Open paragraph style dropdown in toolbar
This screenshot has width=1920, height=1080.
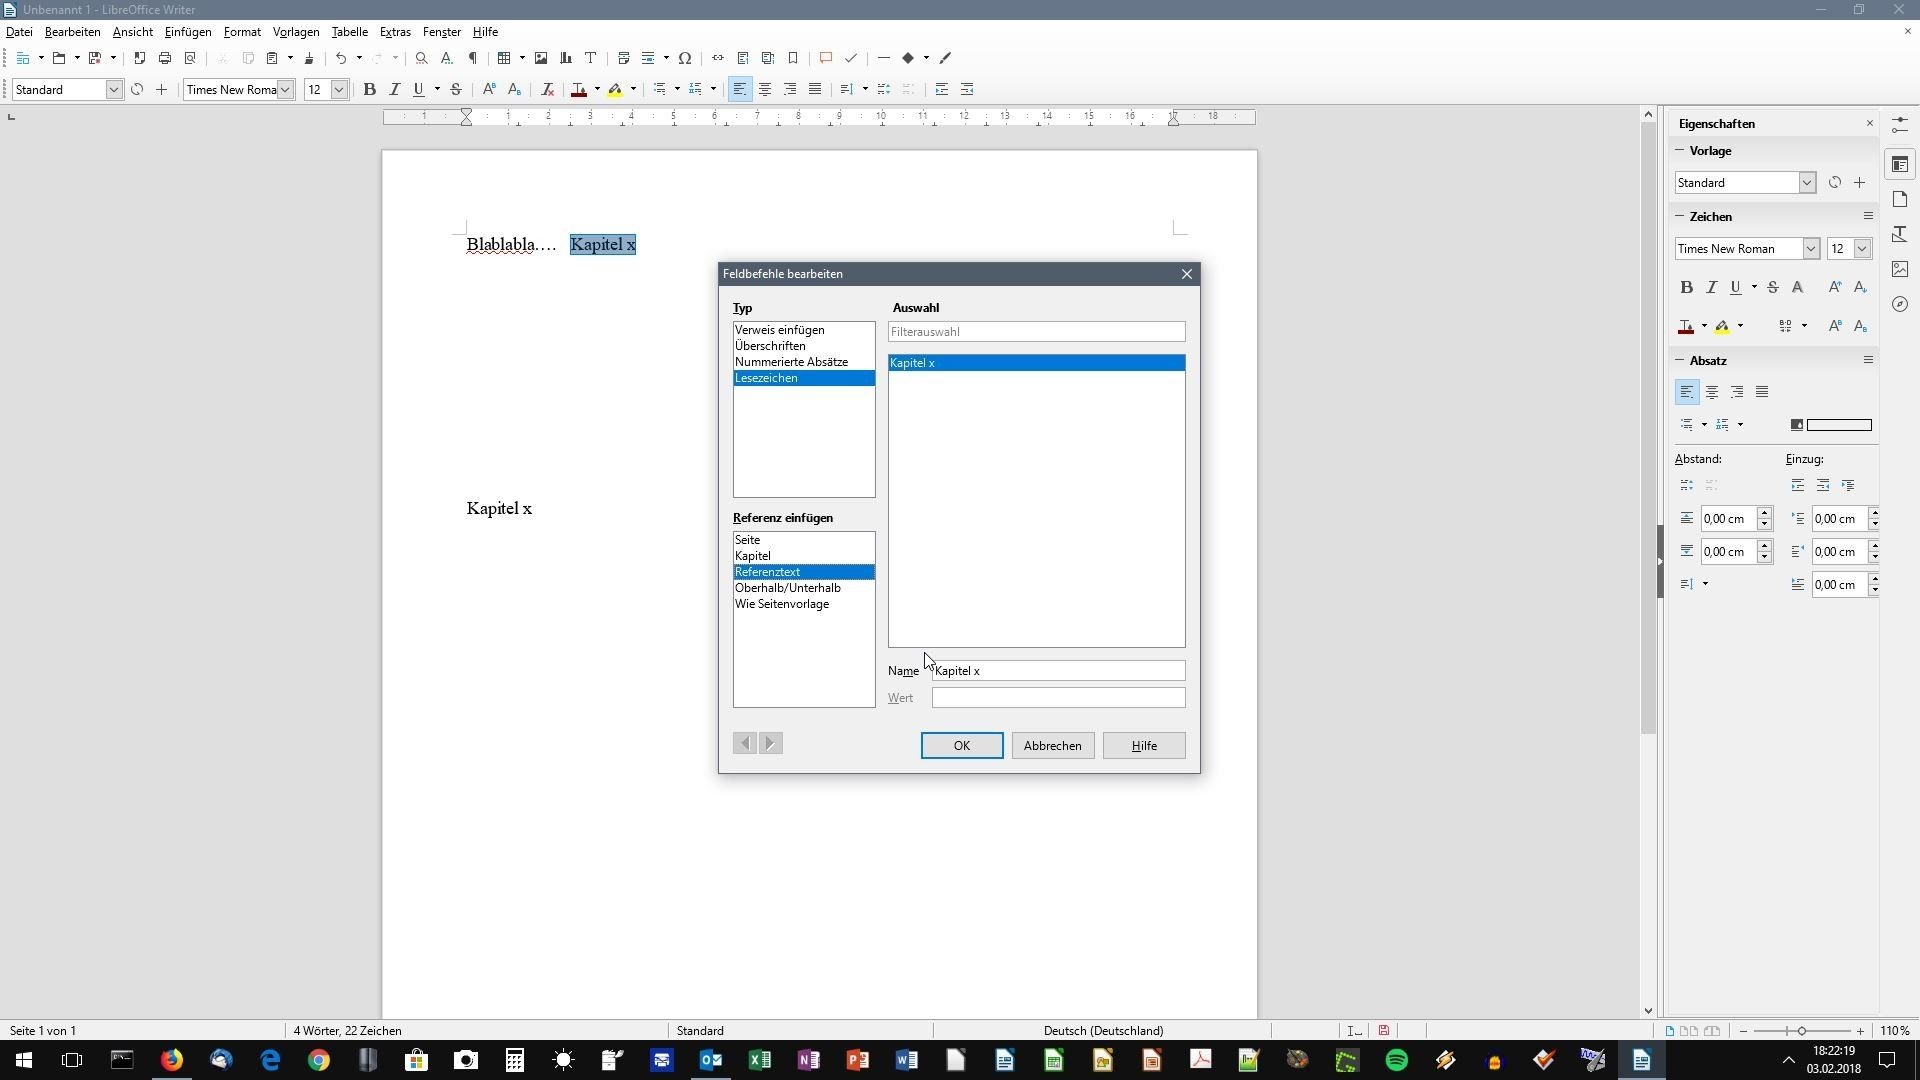[x=114, y=90]
